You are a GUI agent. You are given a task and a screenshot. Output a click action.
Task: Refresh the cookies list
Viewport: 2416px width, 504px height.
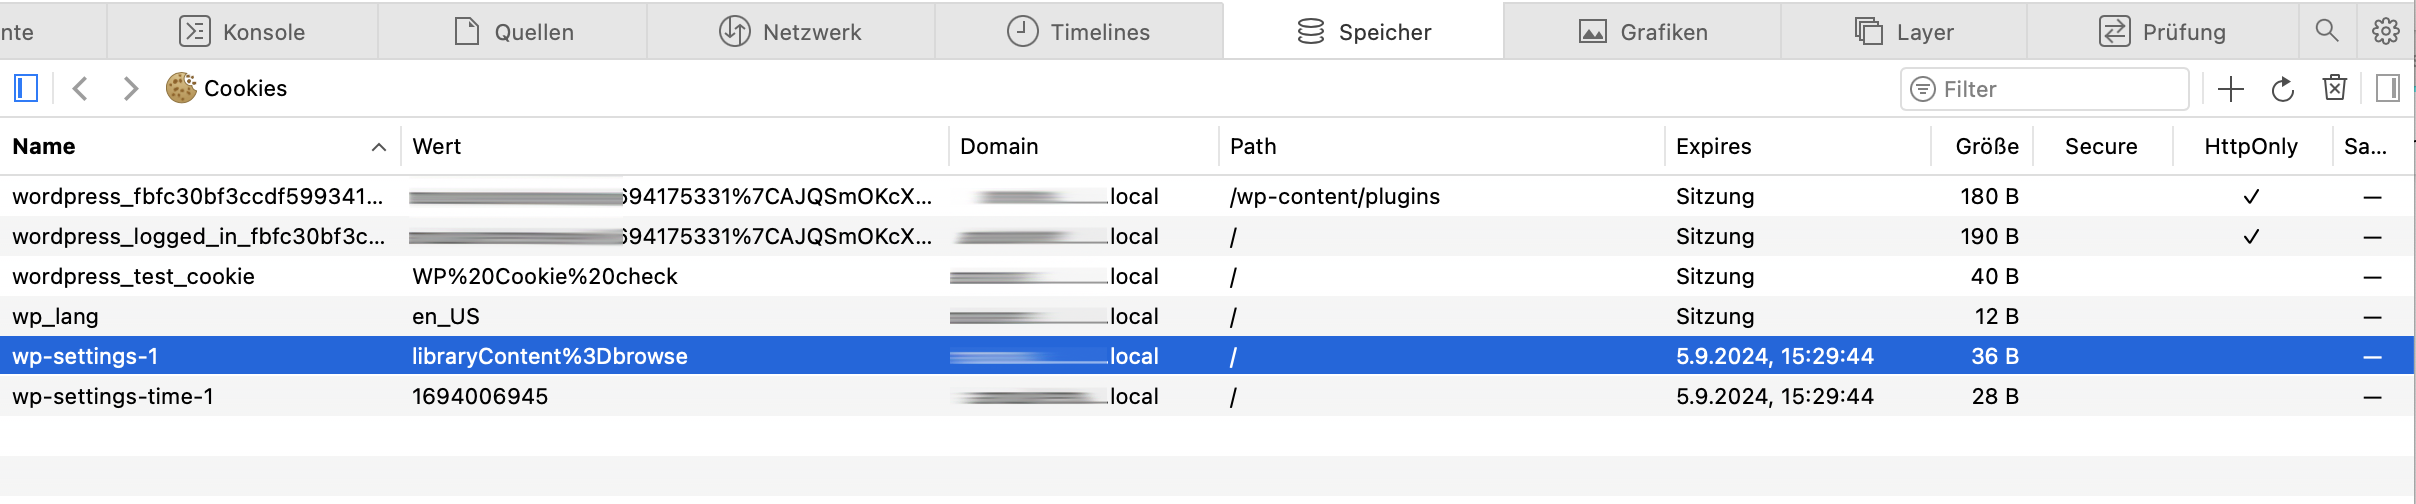tap(2282, 89)
